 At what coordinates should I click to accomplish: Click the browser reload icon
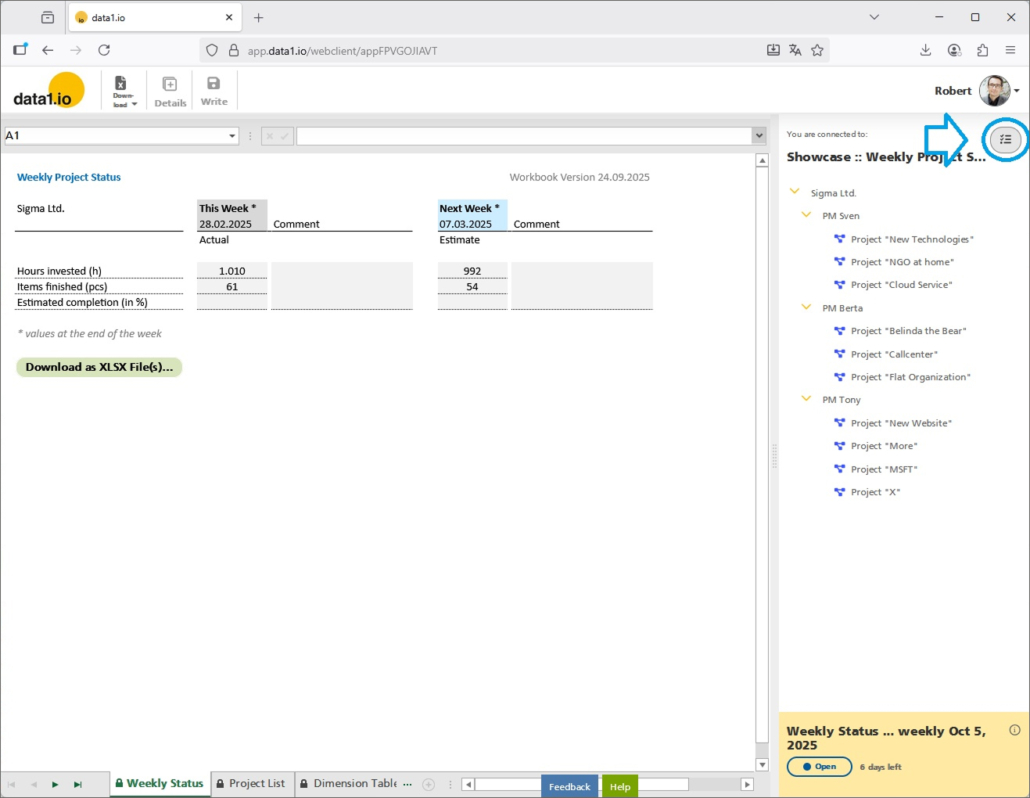pos(104,50)
